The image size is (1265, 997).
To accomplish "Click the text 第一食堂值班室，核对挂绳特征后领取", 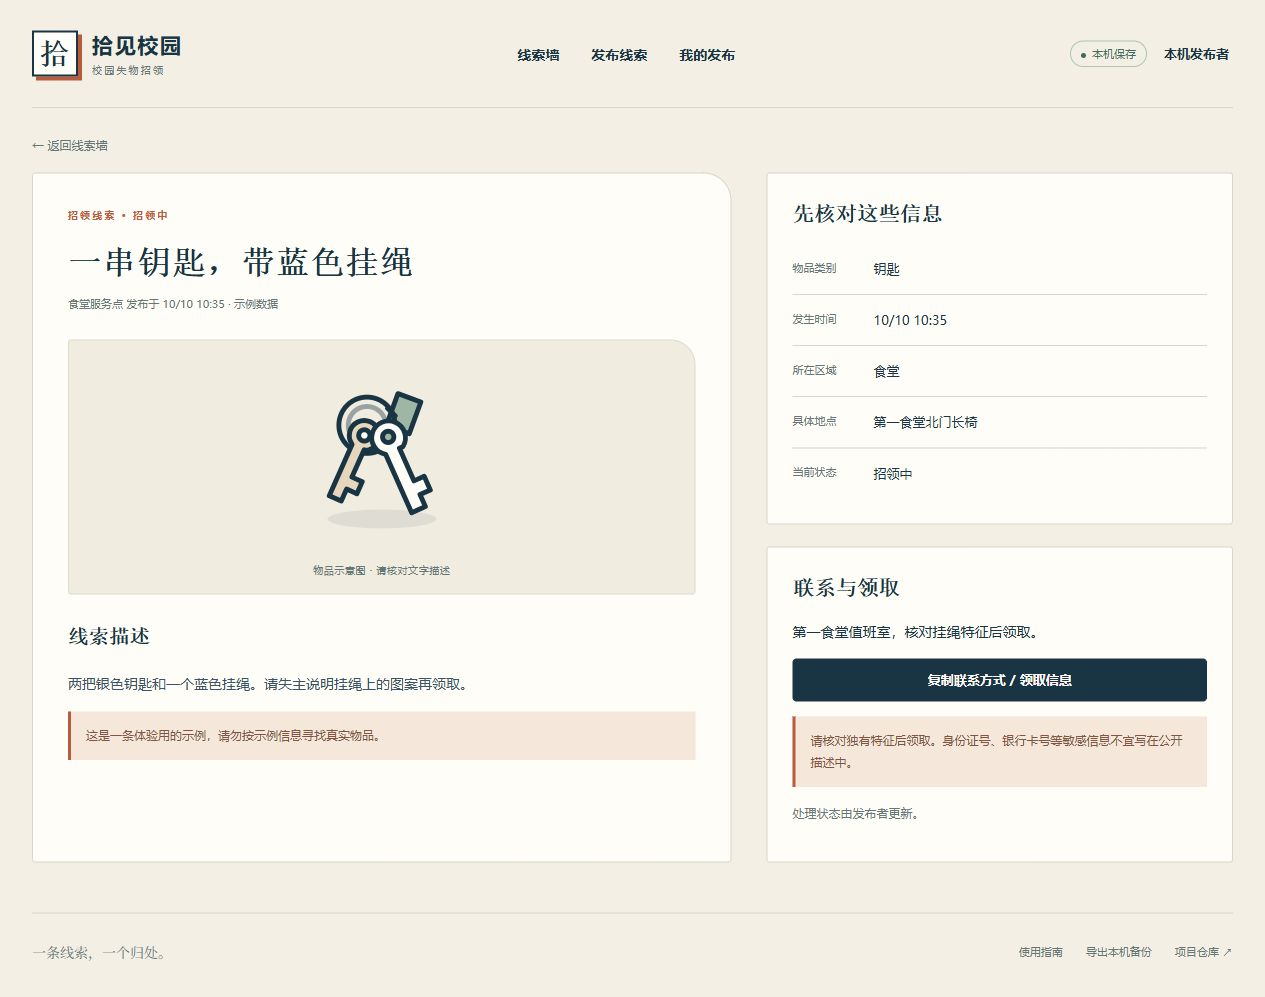I will [x=918, y=632].
